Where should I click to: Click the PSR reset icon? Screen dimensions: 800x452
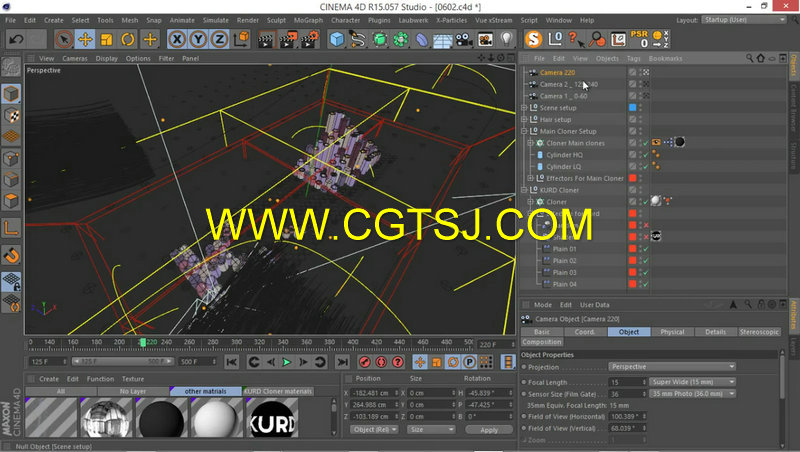click(639, 39)
